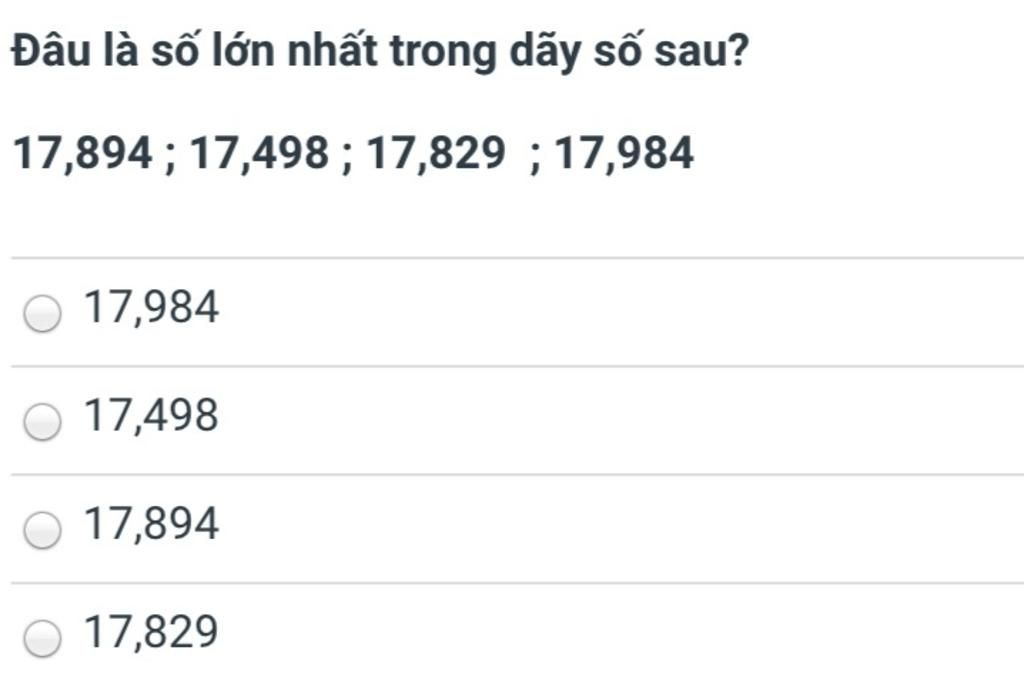This screenshot has width=1024, height=690.
Task: Click empty space in the 17,984 answer row
Action: 620,312
